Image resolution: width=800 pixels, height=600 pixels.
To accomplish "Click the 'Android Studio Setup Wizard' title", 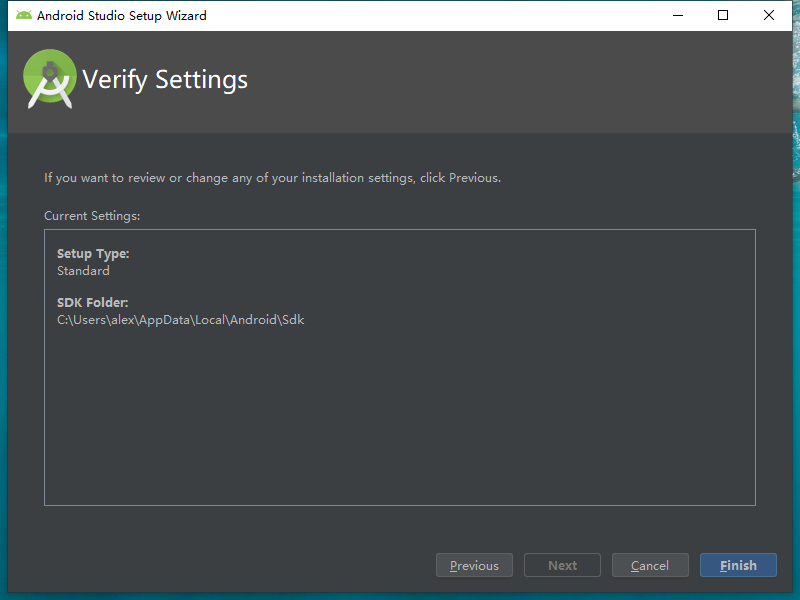I will click(121, 16).
